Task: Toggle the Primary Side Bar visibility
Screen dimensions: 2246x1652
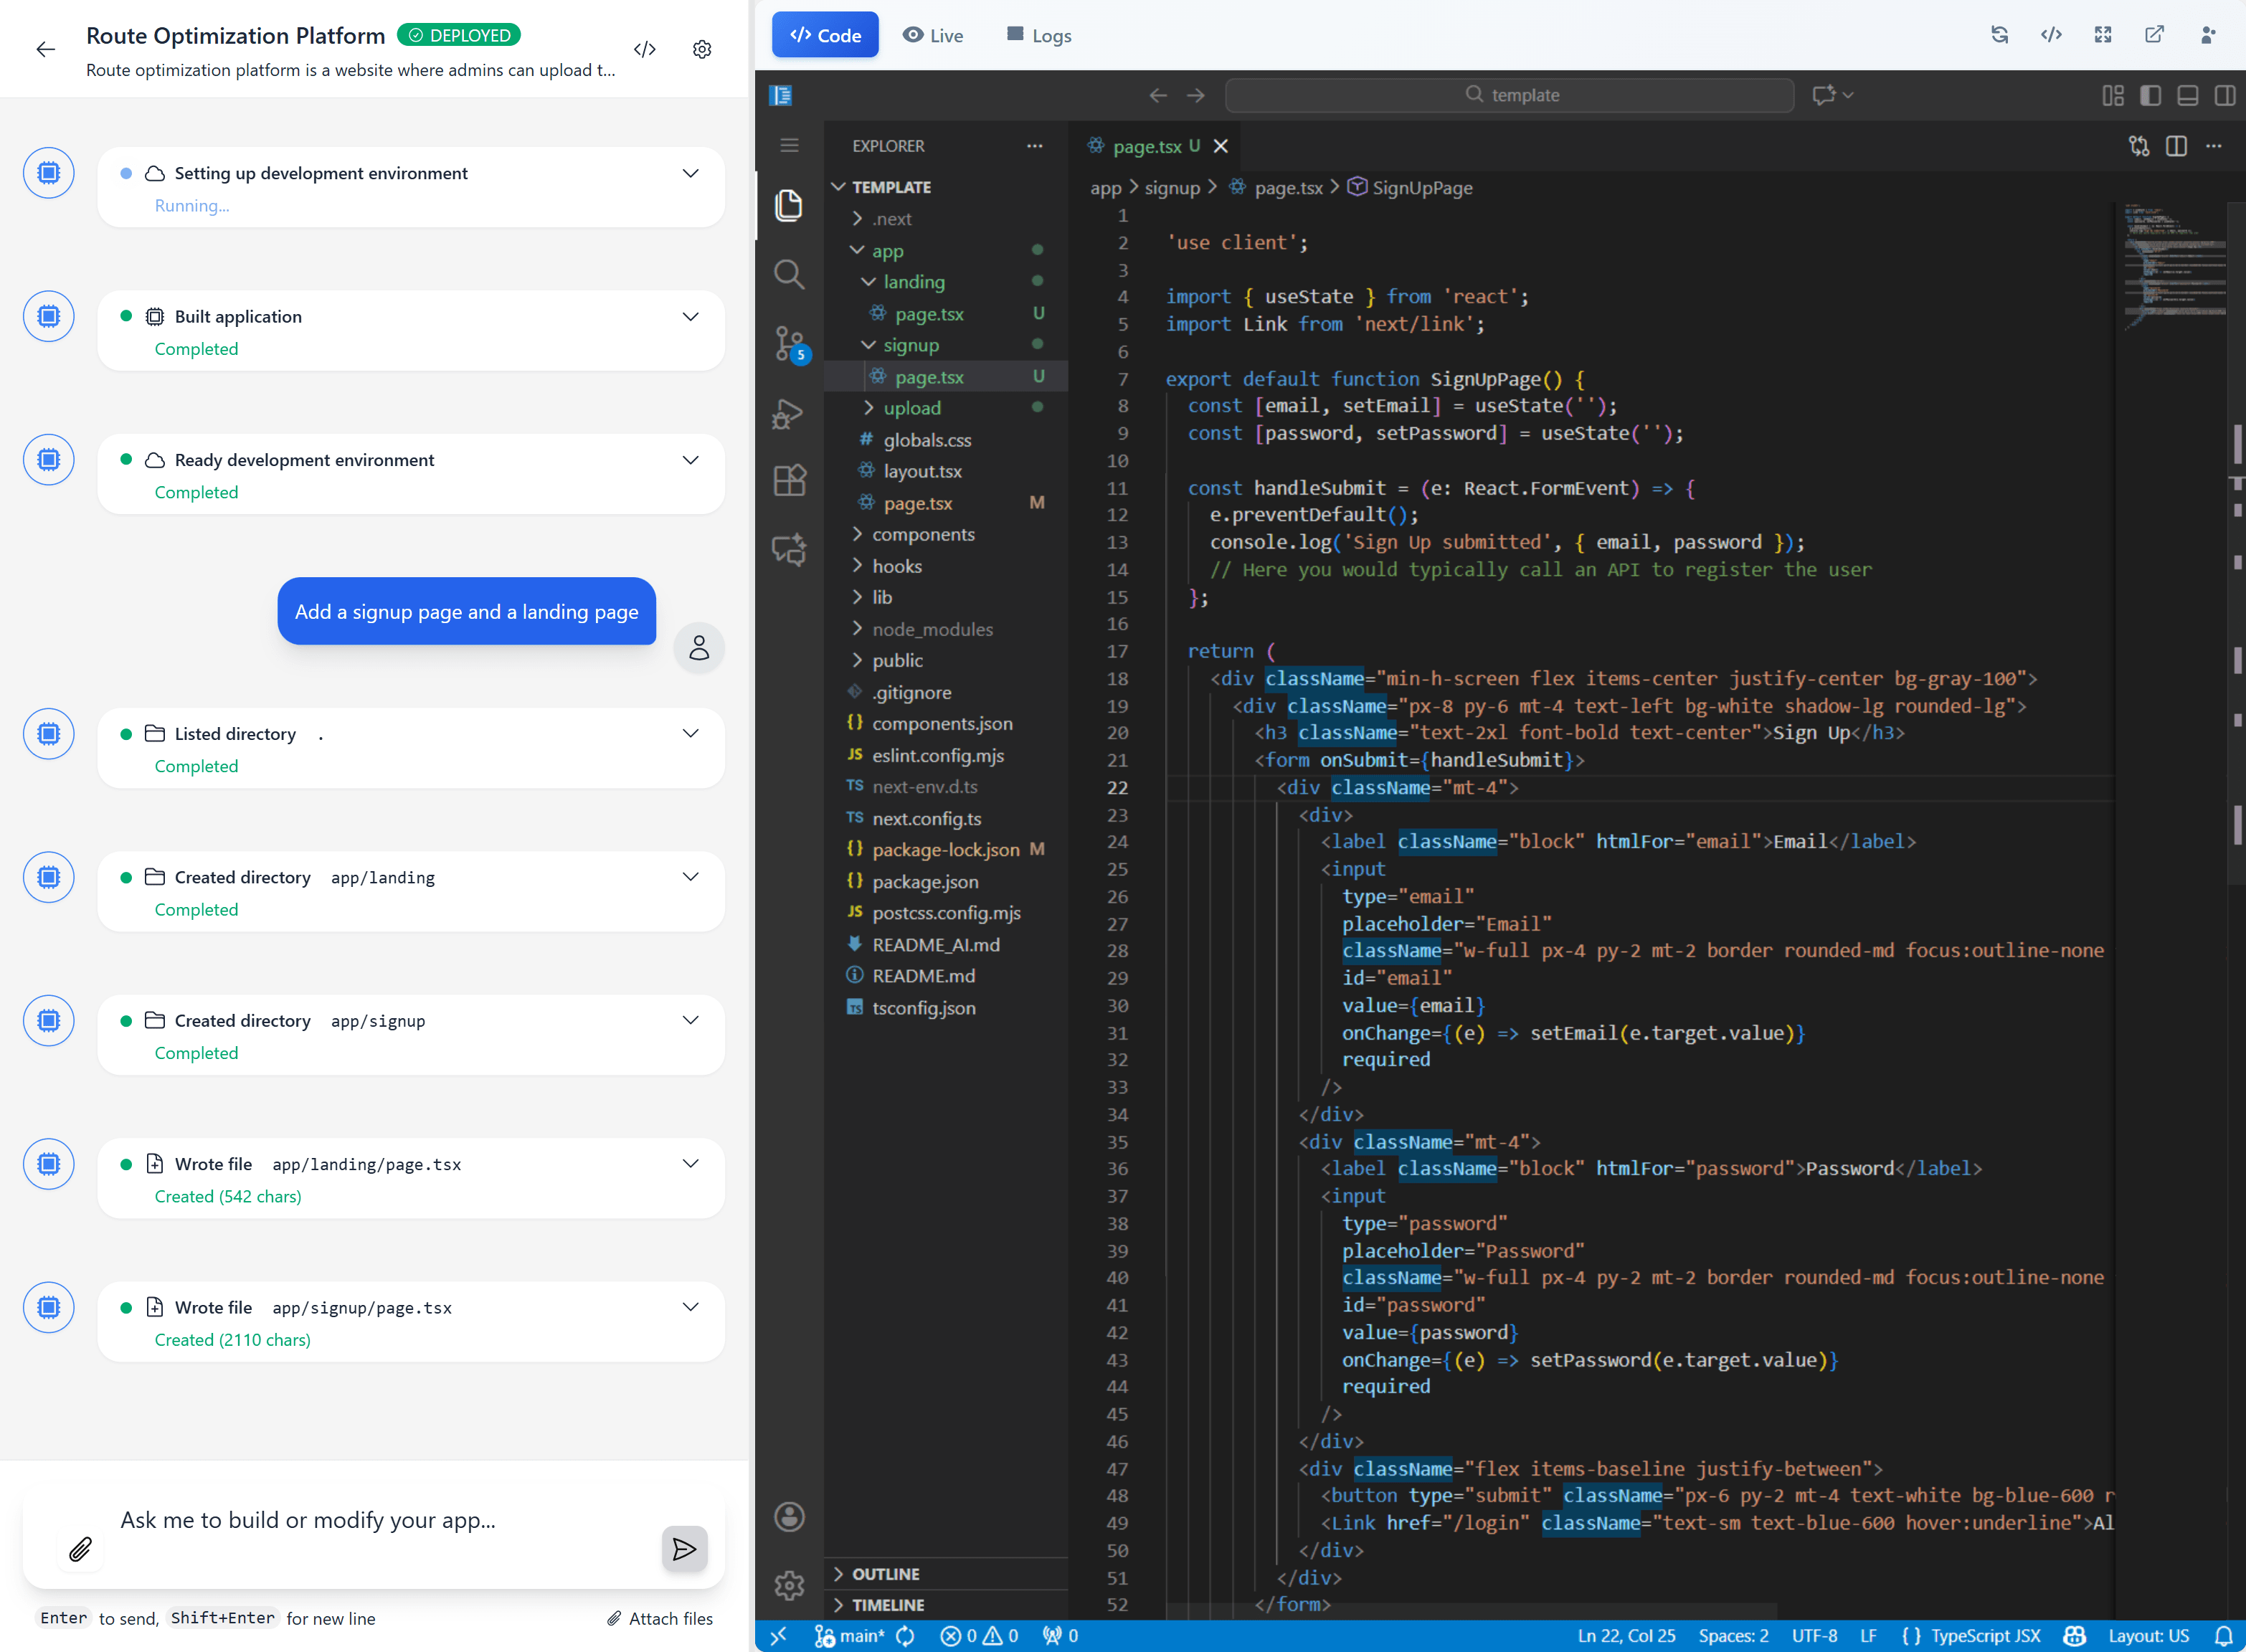Action: click(x=2151, y=95)
